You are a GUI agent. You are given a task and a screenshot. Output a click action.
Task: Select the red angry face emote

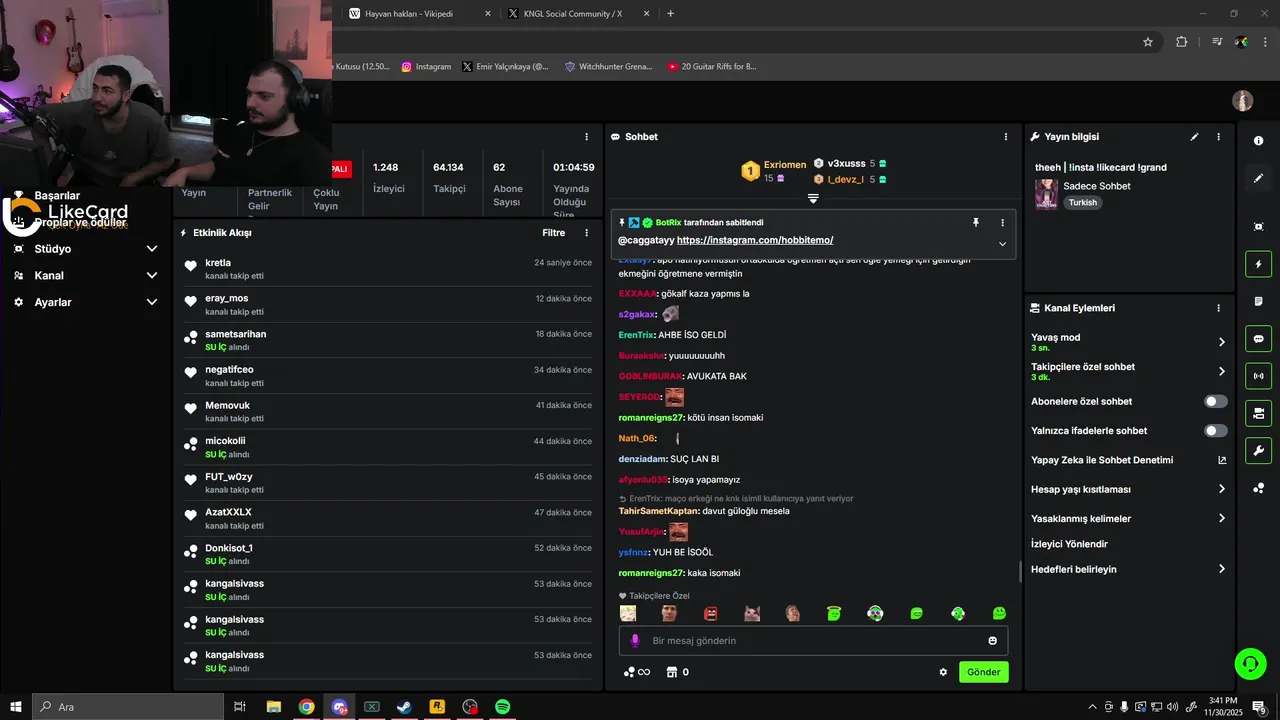tap(711, 613)
